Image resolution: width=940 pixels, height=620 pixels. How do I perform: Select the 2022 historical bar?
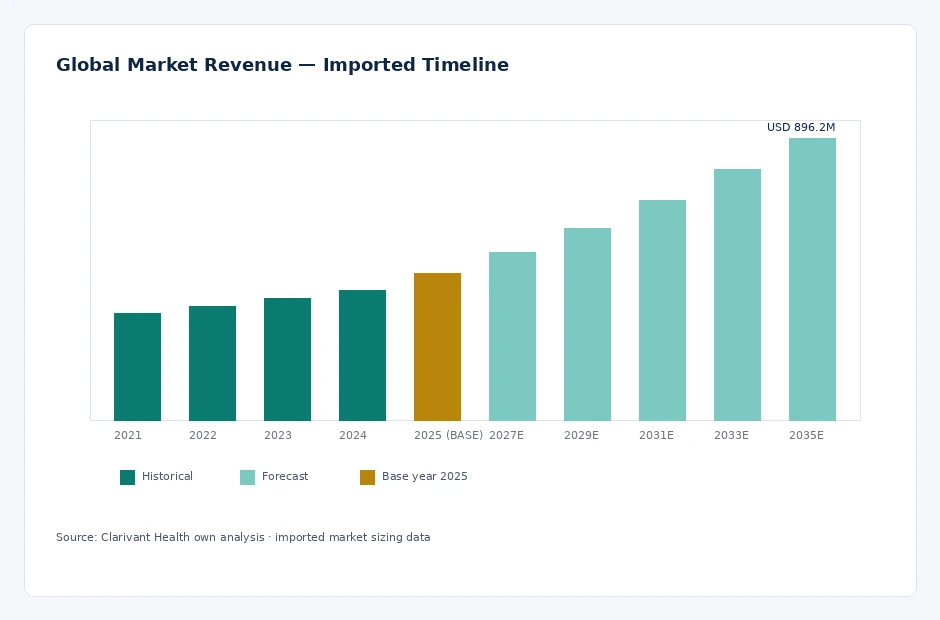(212, 363)
